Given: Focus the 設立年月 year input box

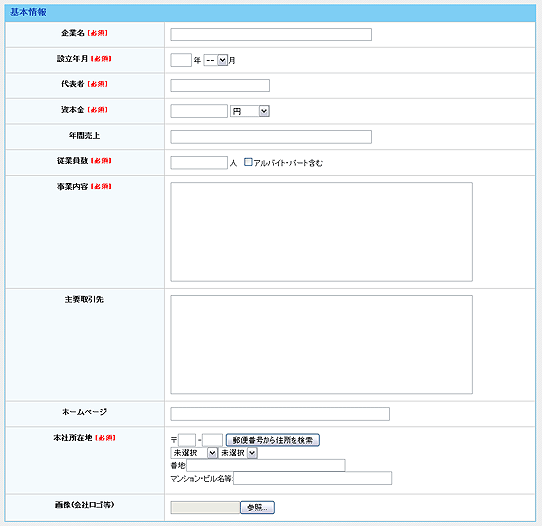Looking at the screenshot, I should [181, 60].
